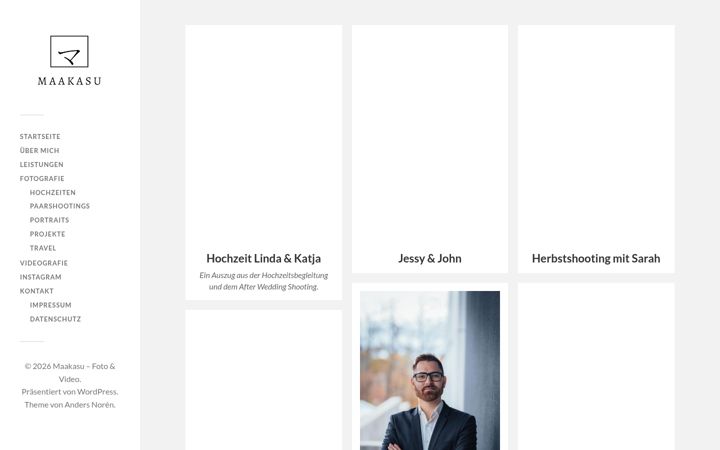Open the Startseite menu item
720x450 pixels.
pyautogui.click(x=40, y=136)
